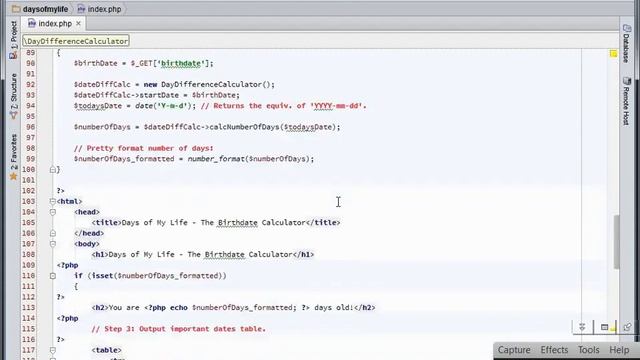This screenshot has width=640, height=360.
Task: Collapse the head tag fold at line 104
Action: [53, 212]
